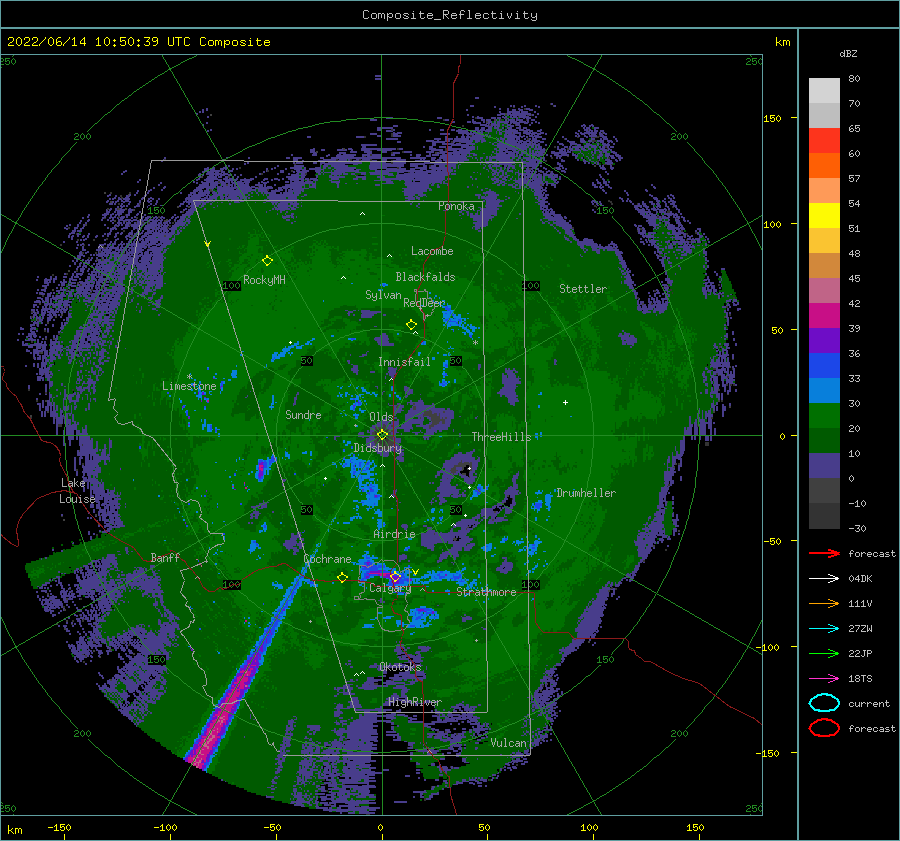Click the Didsbury city label

click(x=378, y=448)
